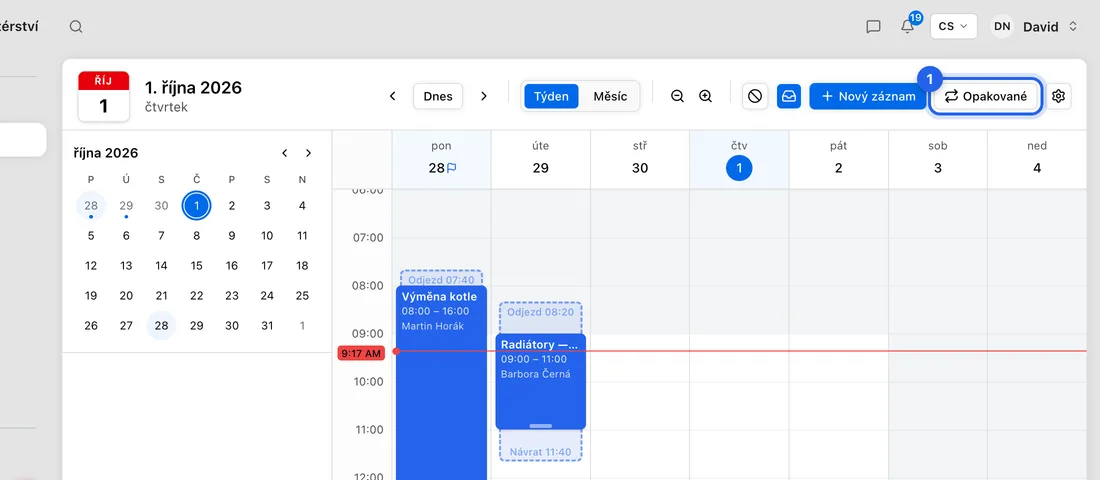
Task: Zoom in the calendar
Action: pos(706,96)
